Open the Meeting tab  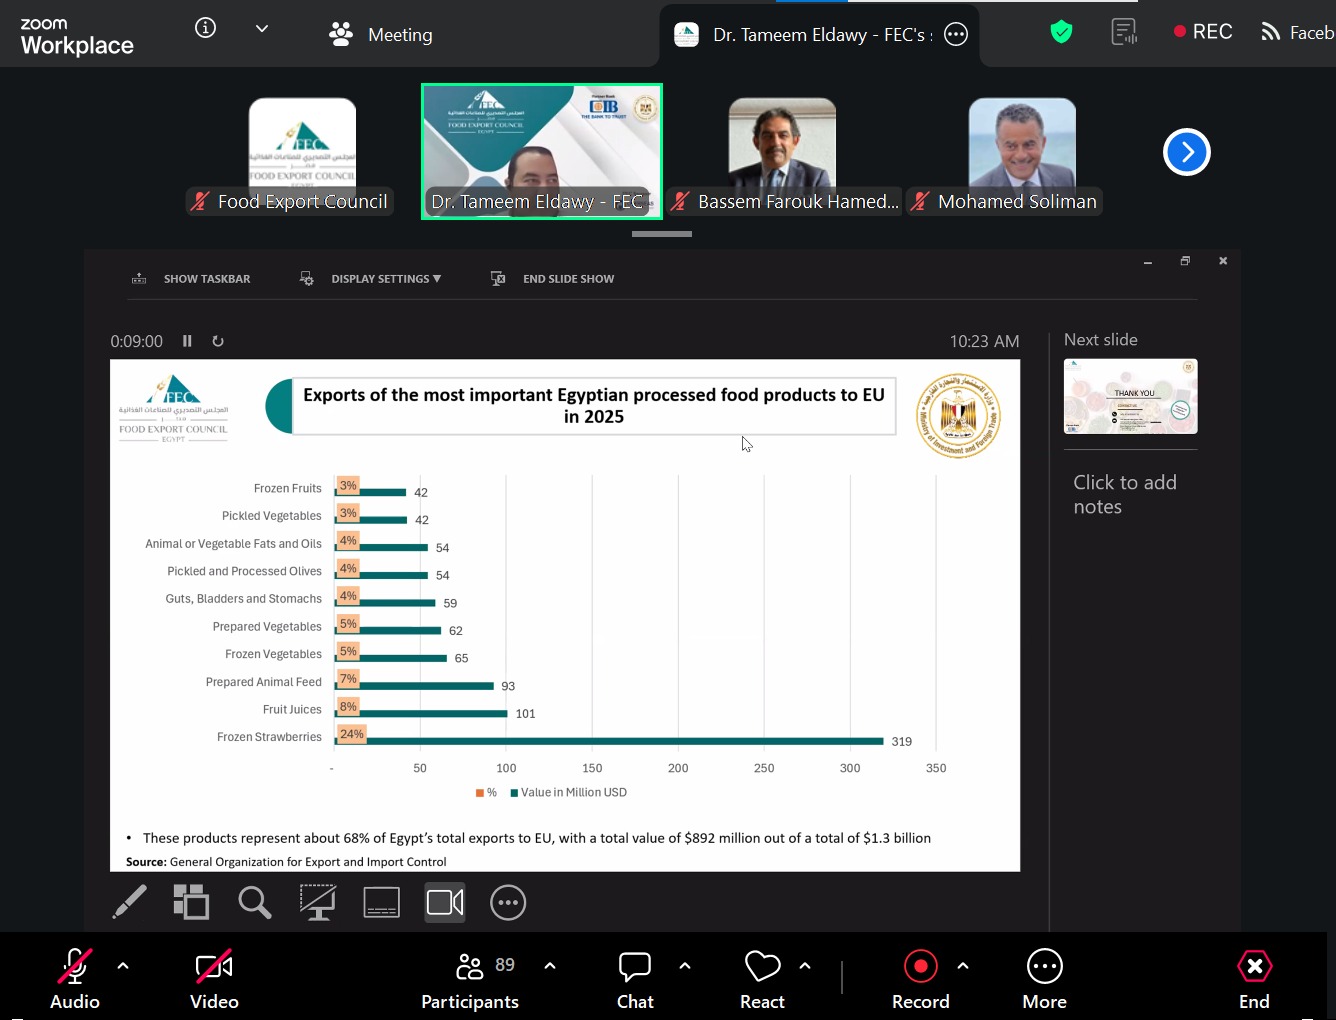(x=381, y=34)
